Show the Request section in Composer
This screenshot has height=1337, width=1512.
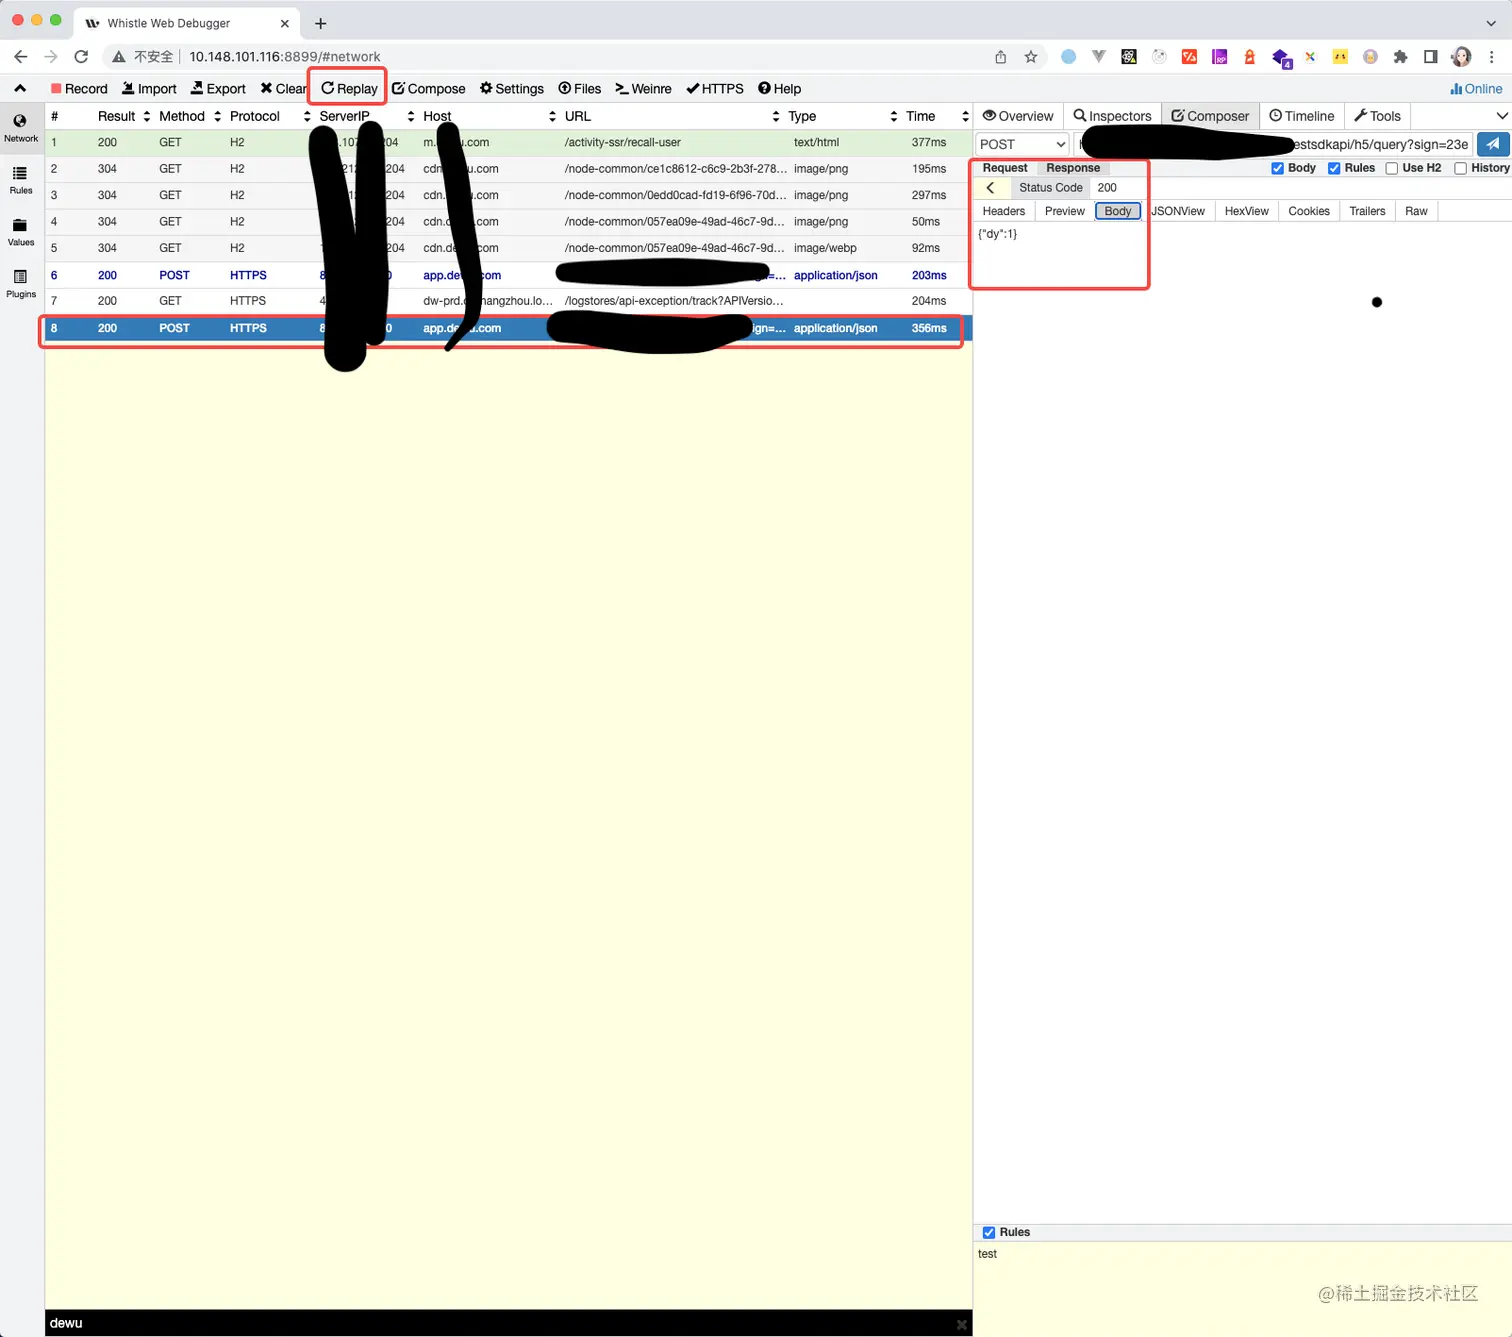(1005, 168)
